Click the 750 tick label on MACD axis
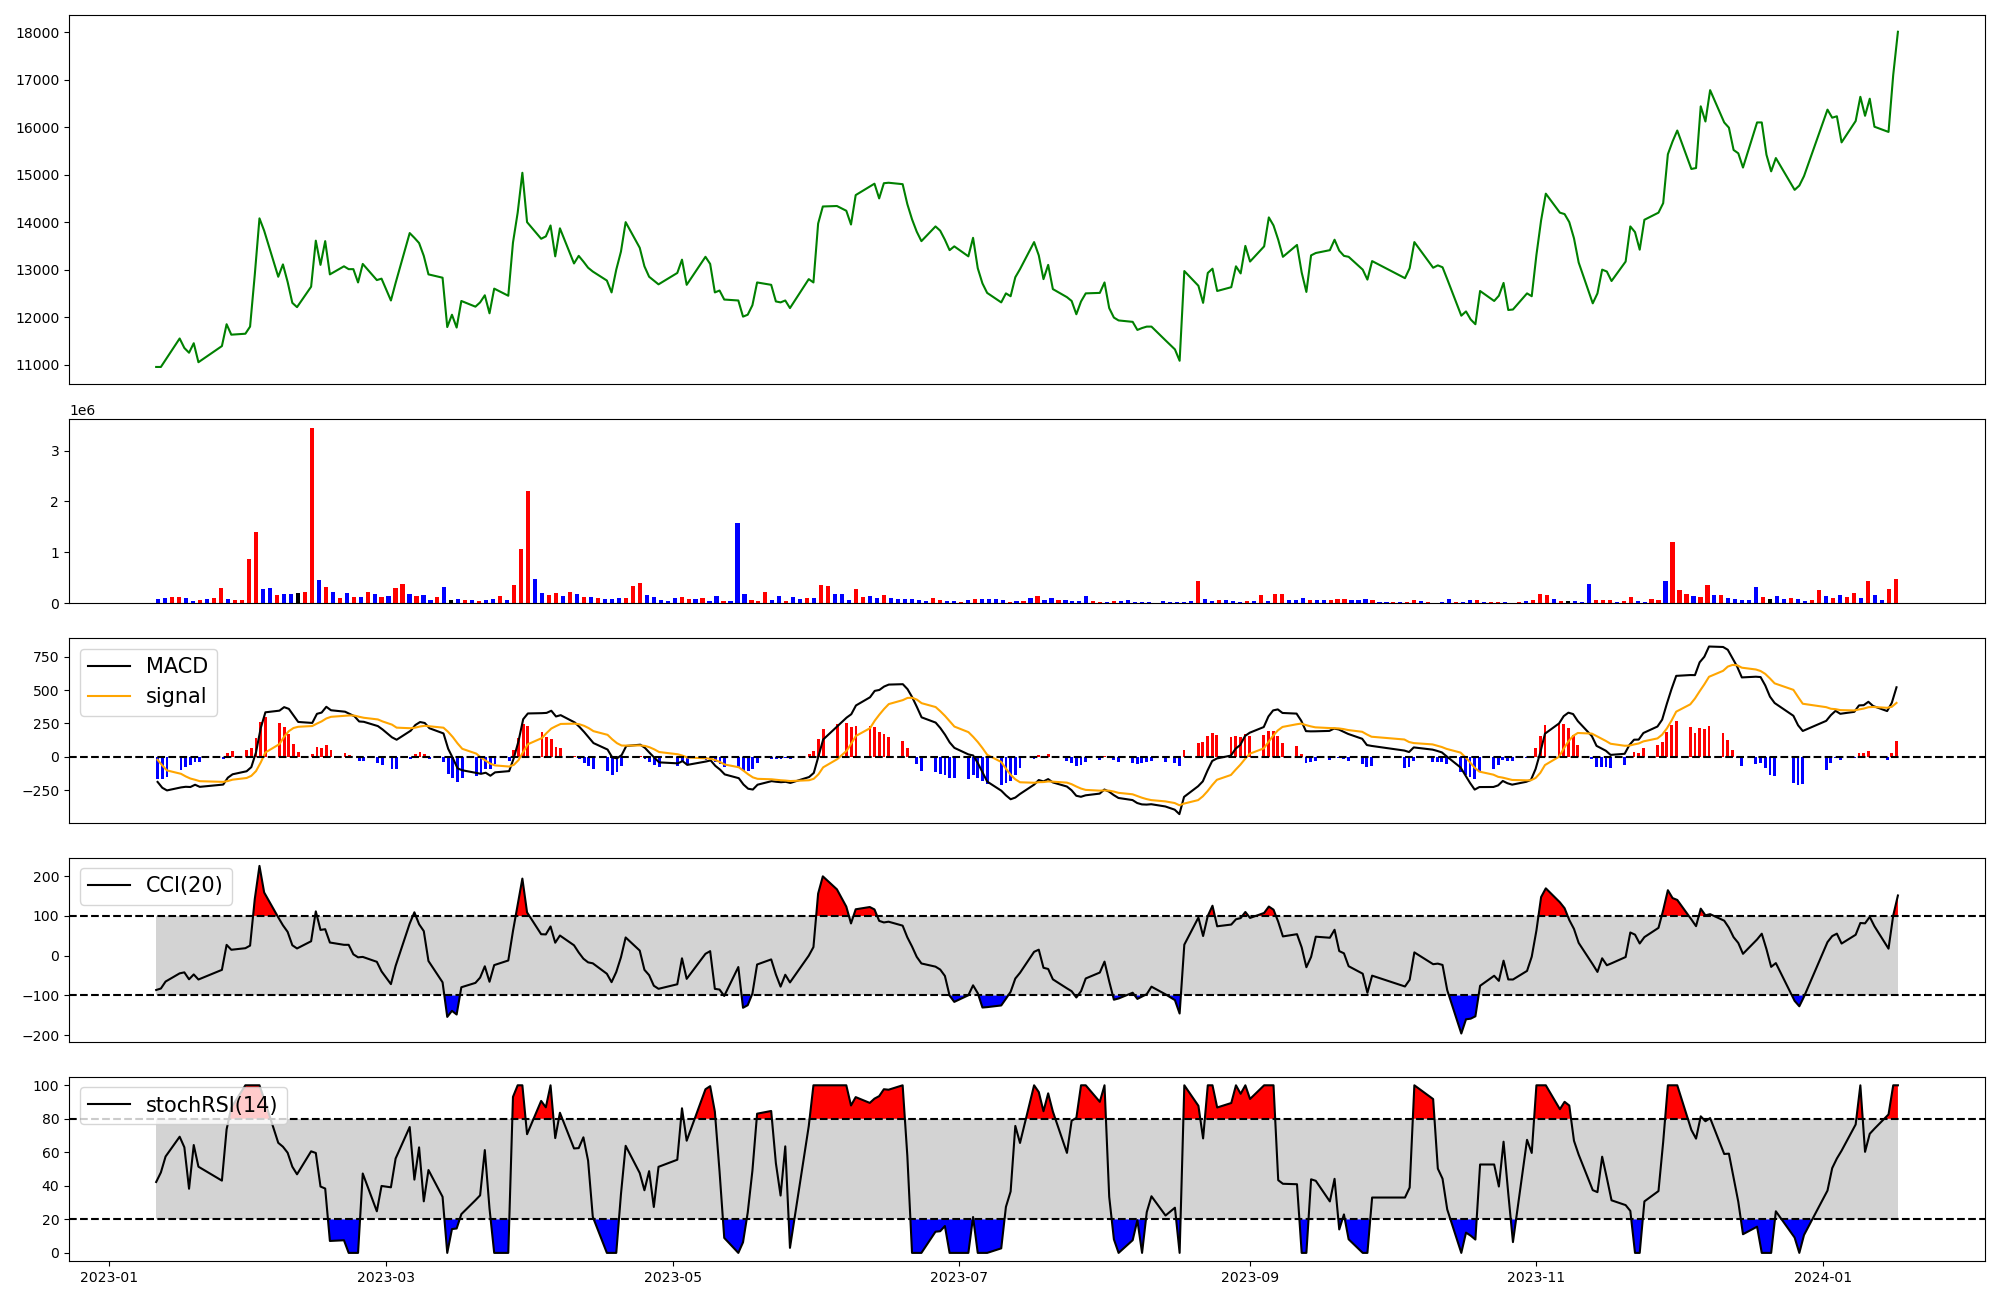The width and height of the screenshot is (2000, 1300). coord(46,657)
